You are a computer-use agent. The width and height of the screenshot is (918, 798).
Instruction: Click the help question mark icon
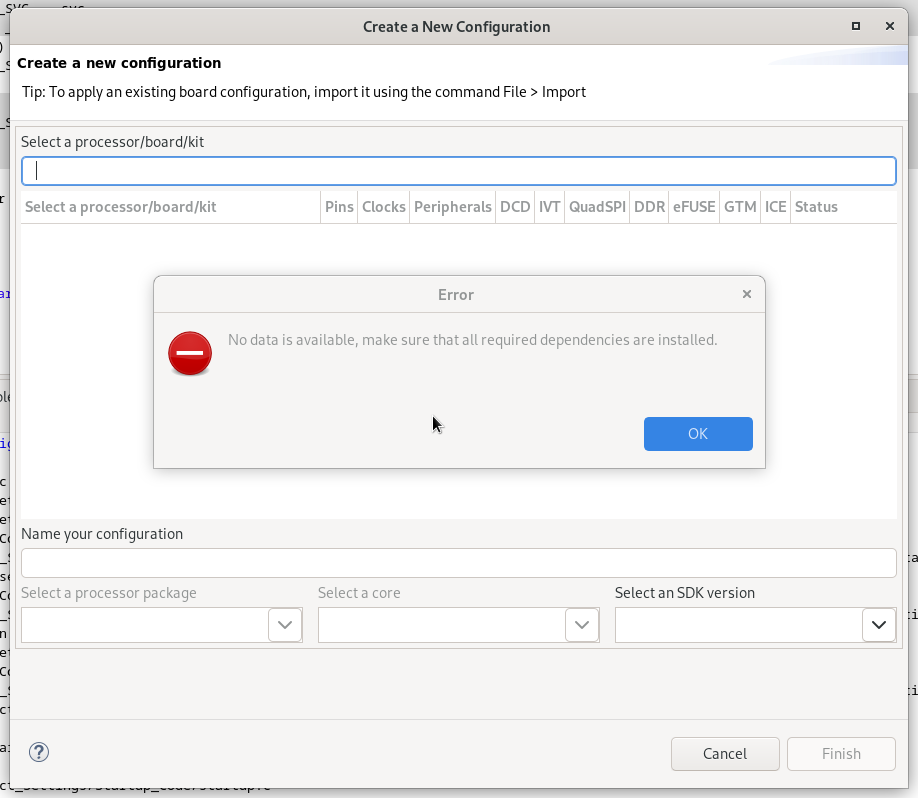[40, 753]
